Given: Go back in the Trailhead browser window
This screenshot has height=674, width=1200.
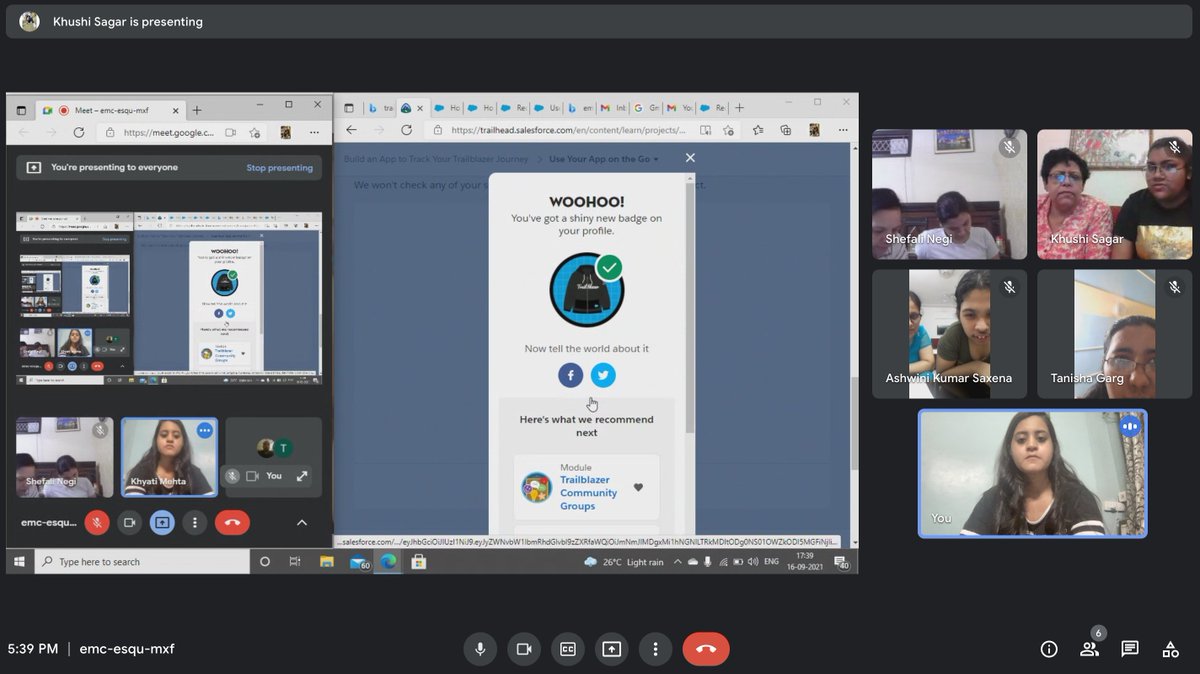Looking at the screenshot, I should coord(351,130).
